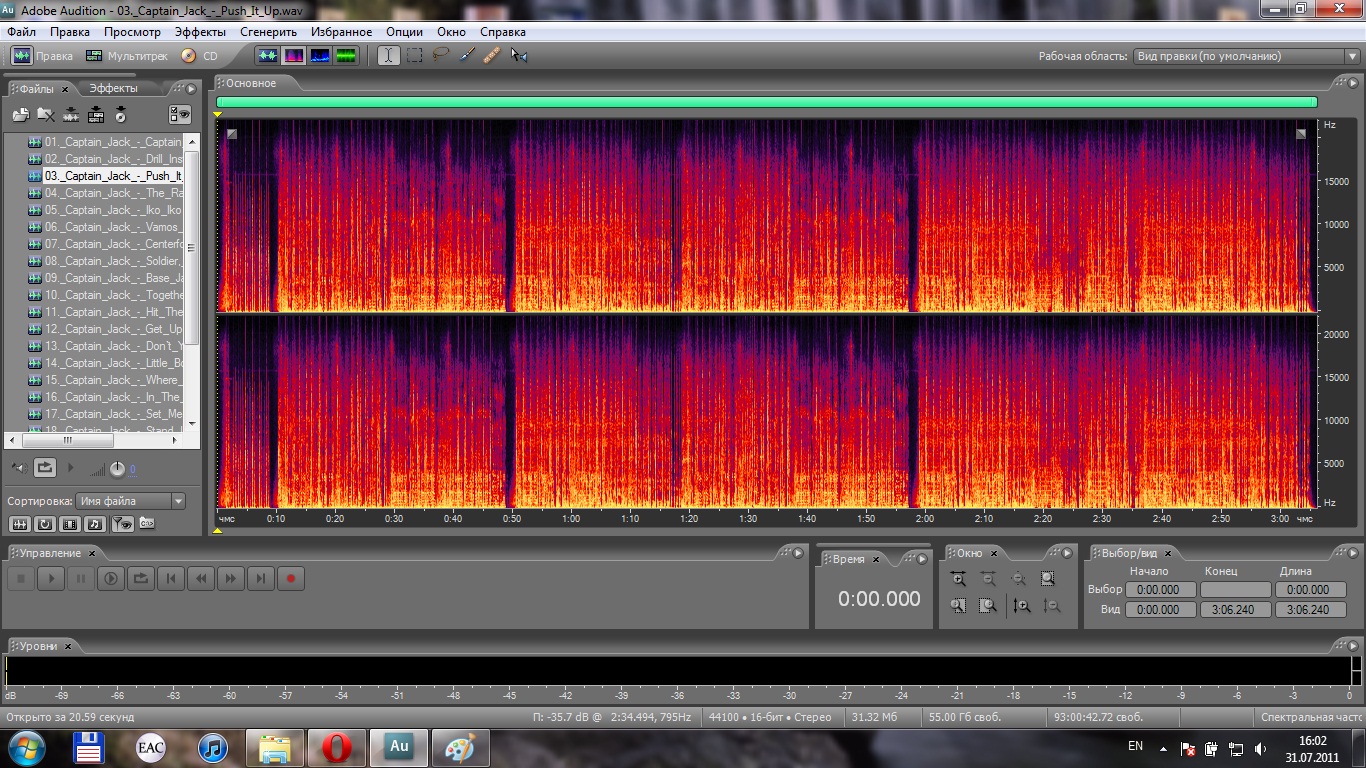The image size is (1366, 768).
Task: Select the Spot Healing Brush tool
Action: pyautogui.click(x=492, y=56)
